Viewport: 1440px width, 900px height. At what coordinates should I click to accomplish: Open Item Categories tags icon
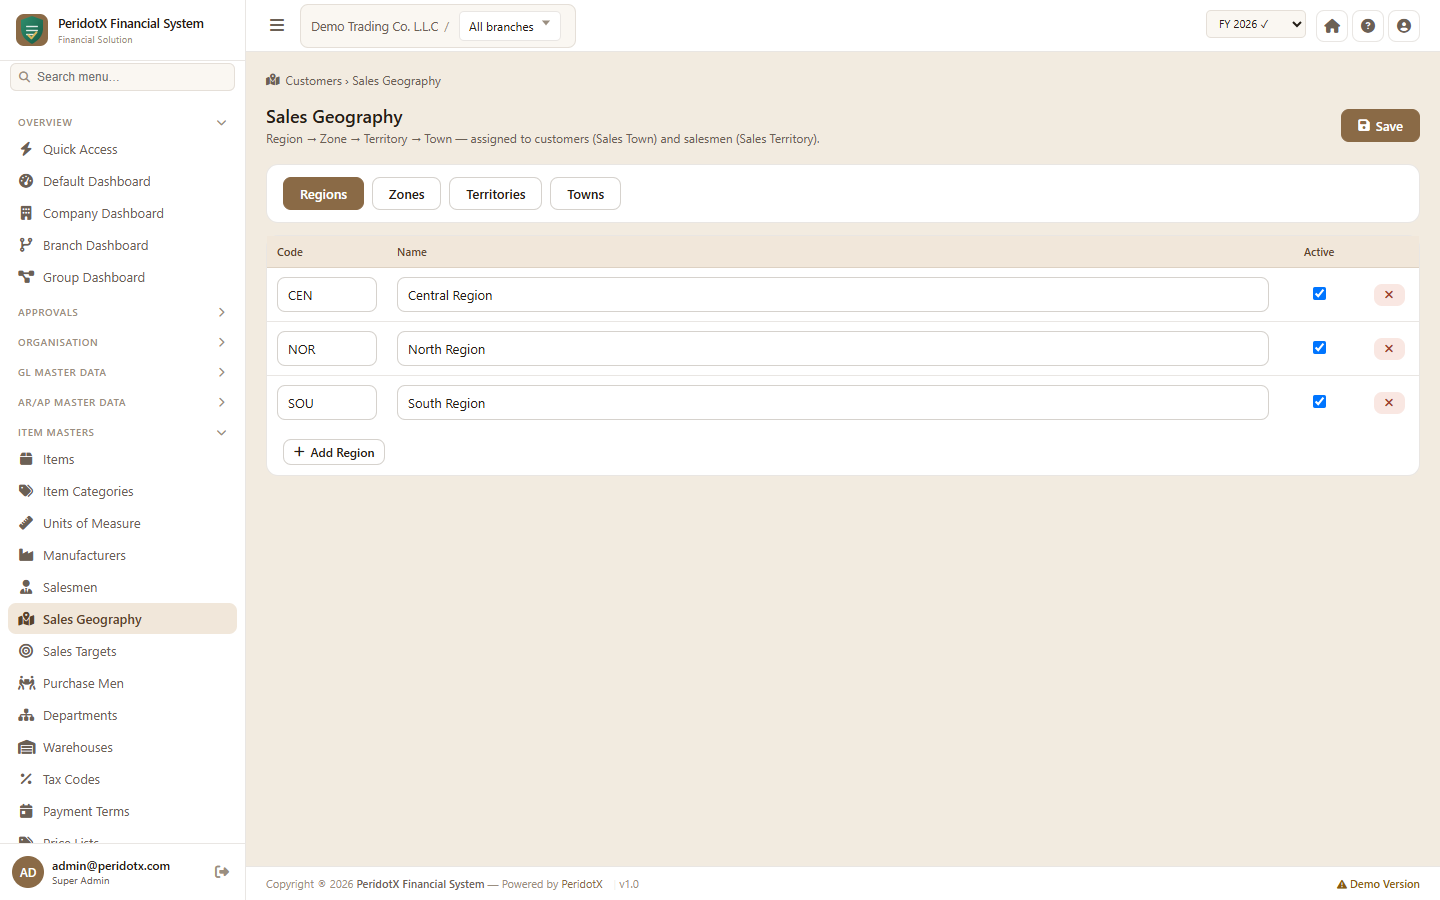[x=26, y=491]
